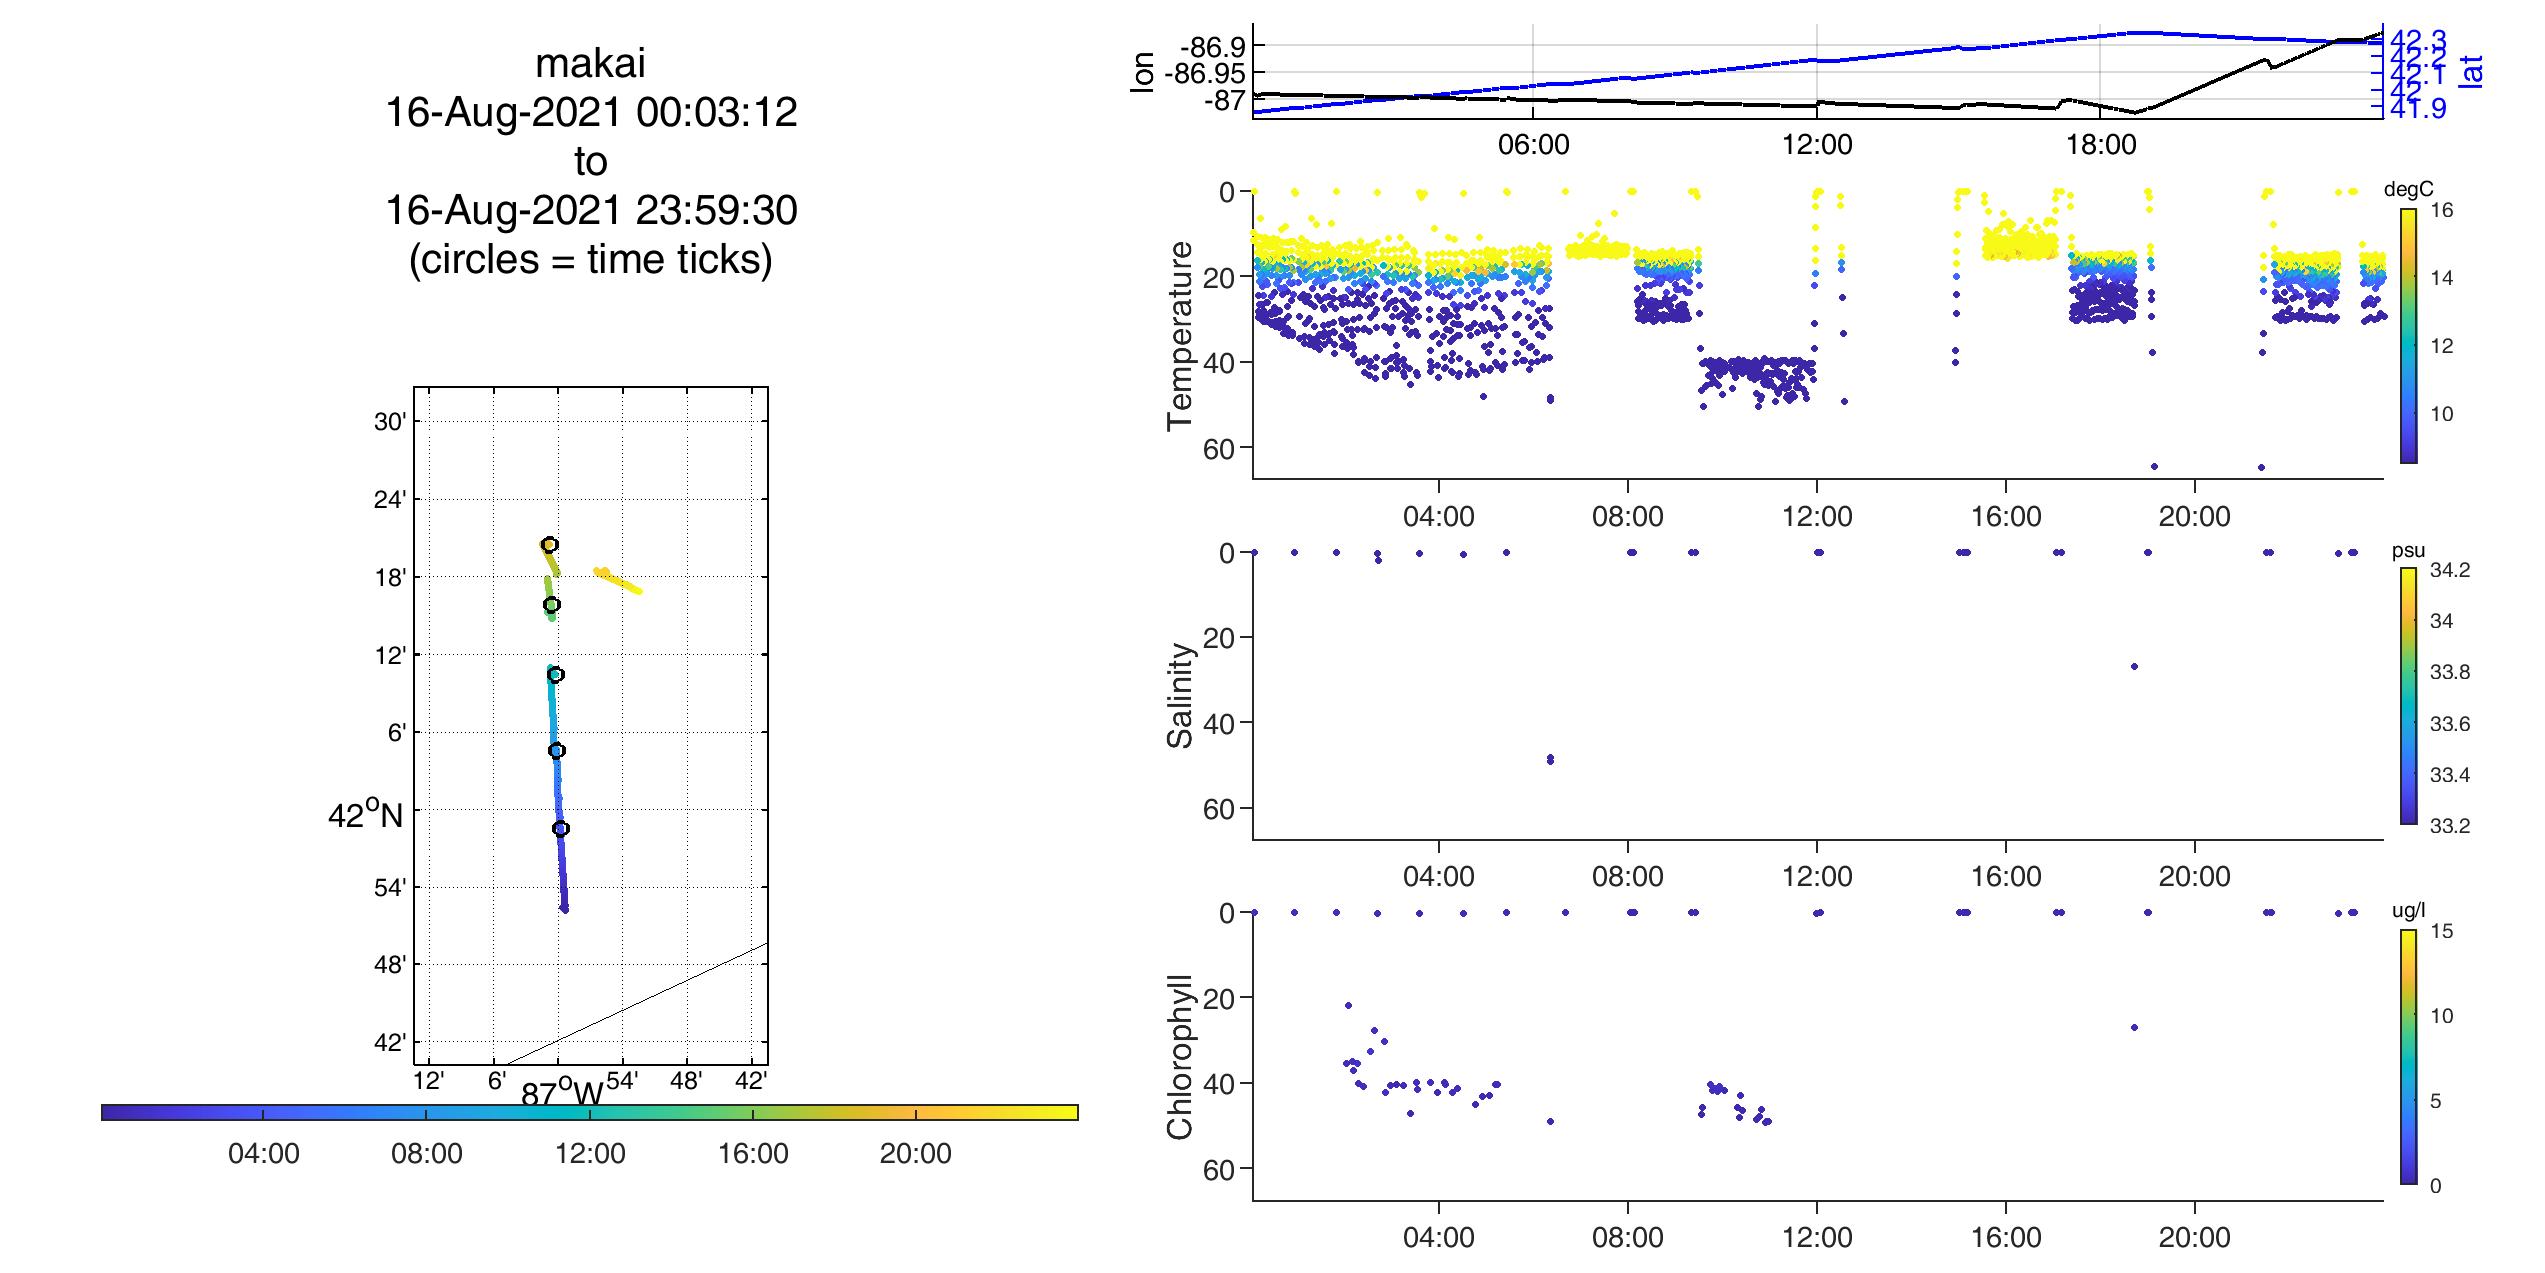The height and width of the screenshot is (1273, 2545).
Task: Click the time-tick circle nearest 42°N on the map
Action: [561, 828]
